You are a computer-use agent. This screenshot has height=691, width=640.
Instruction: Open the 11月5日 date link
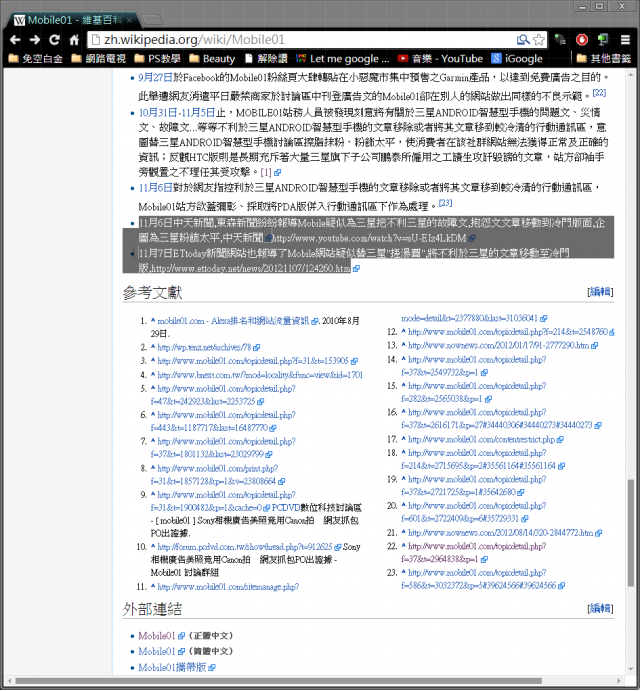[x=198, y=113]
